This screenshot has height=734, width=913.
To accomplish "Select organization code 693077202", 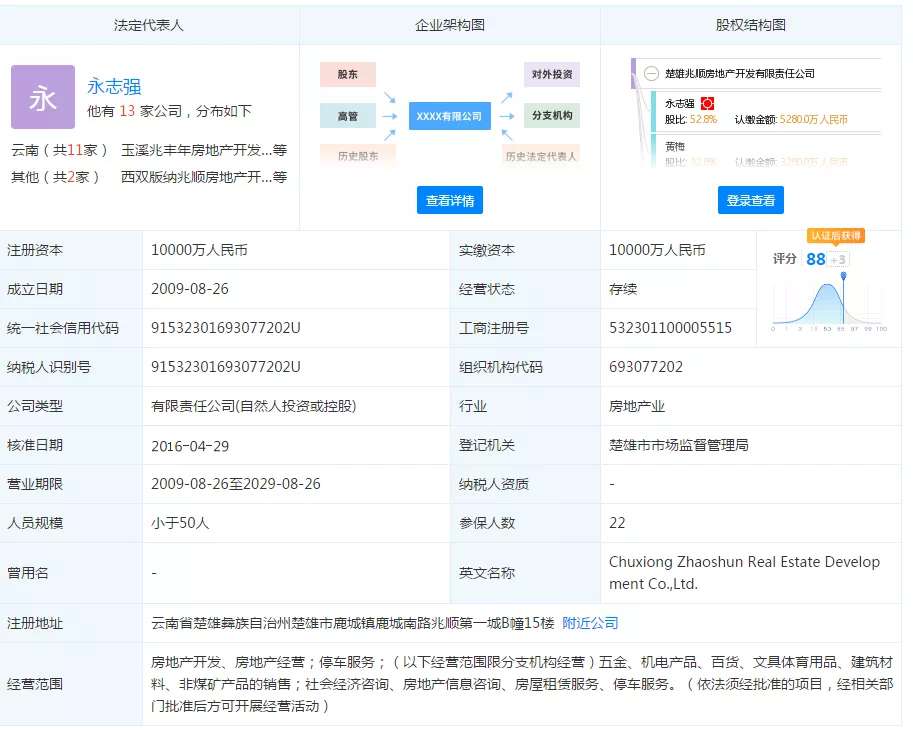I will (x=646, y=367).
